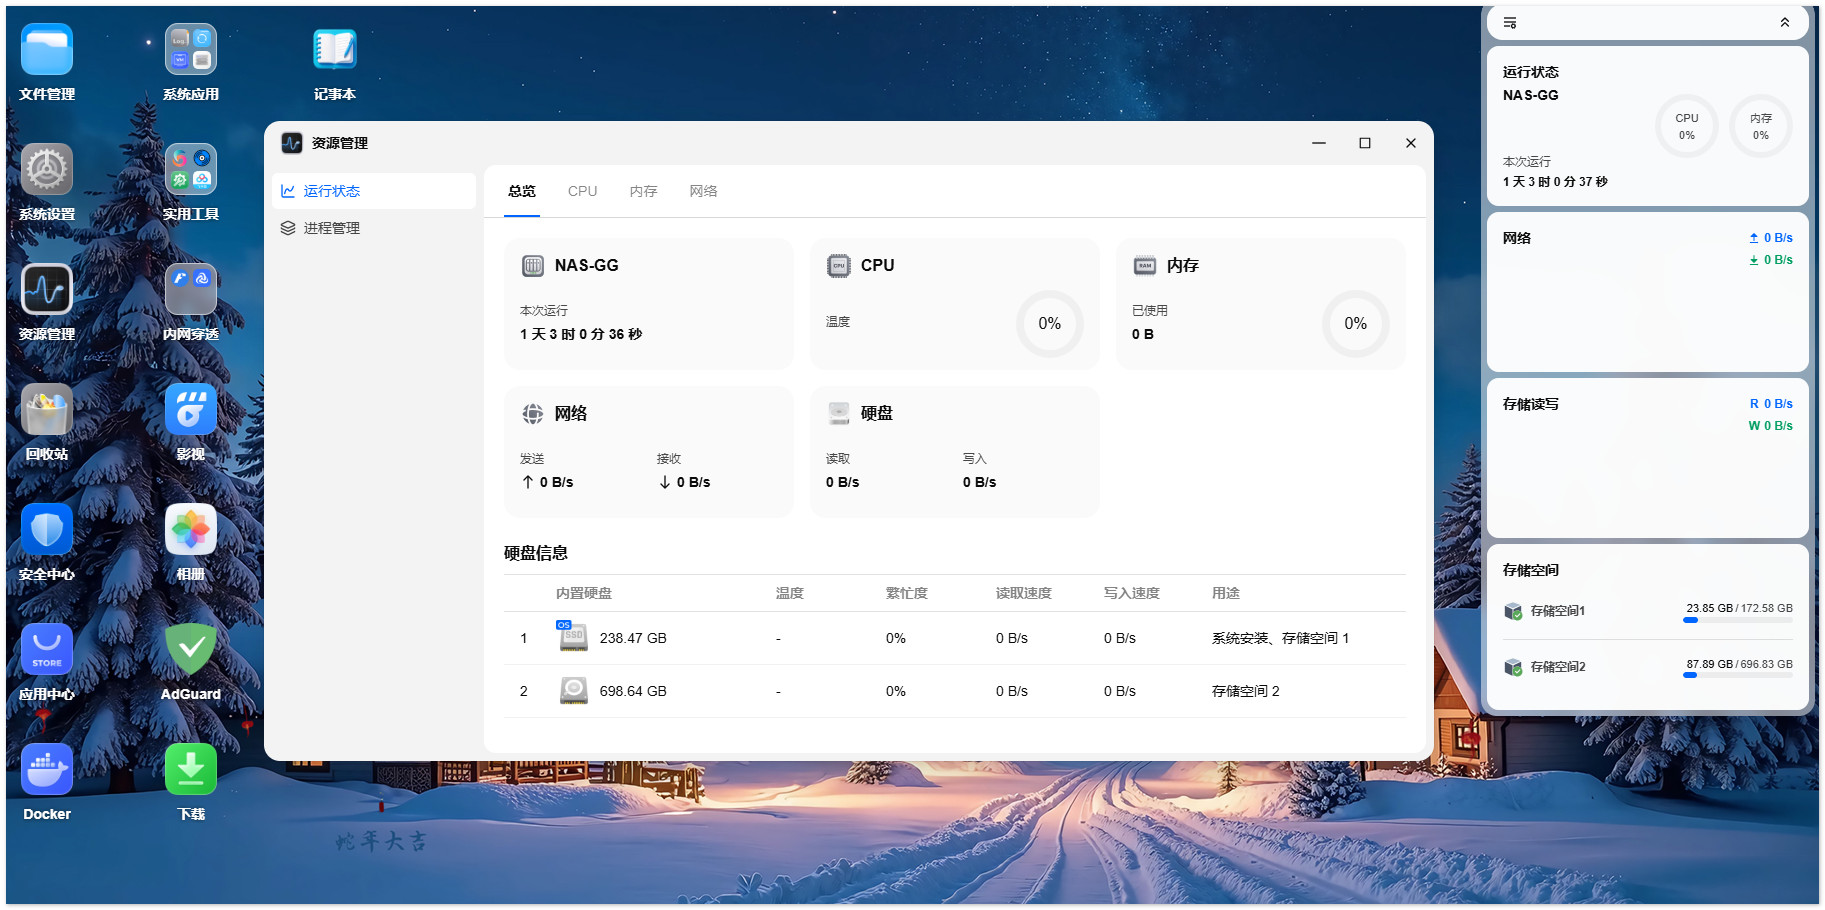1825x910 pixels.
Task: Collapse the widget panel with double chevron
Action: click(x=1785, y=23)
